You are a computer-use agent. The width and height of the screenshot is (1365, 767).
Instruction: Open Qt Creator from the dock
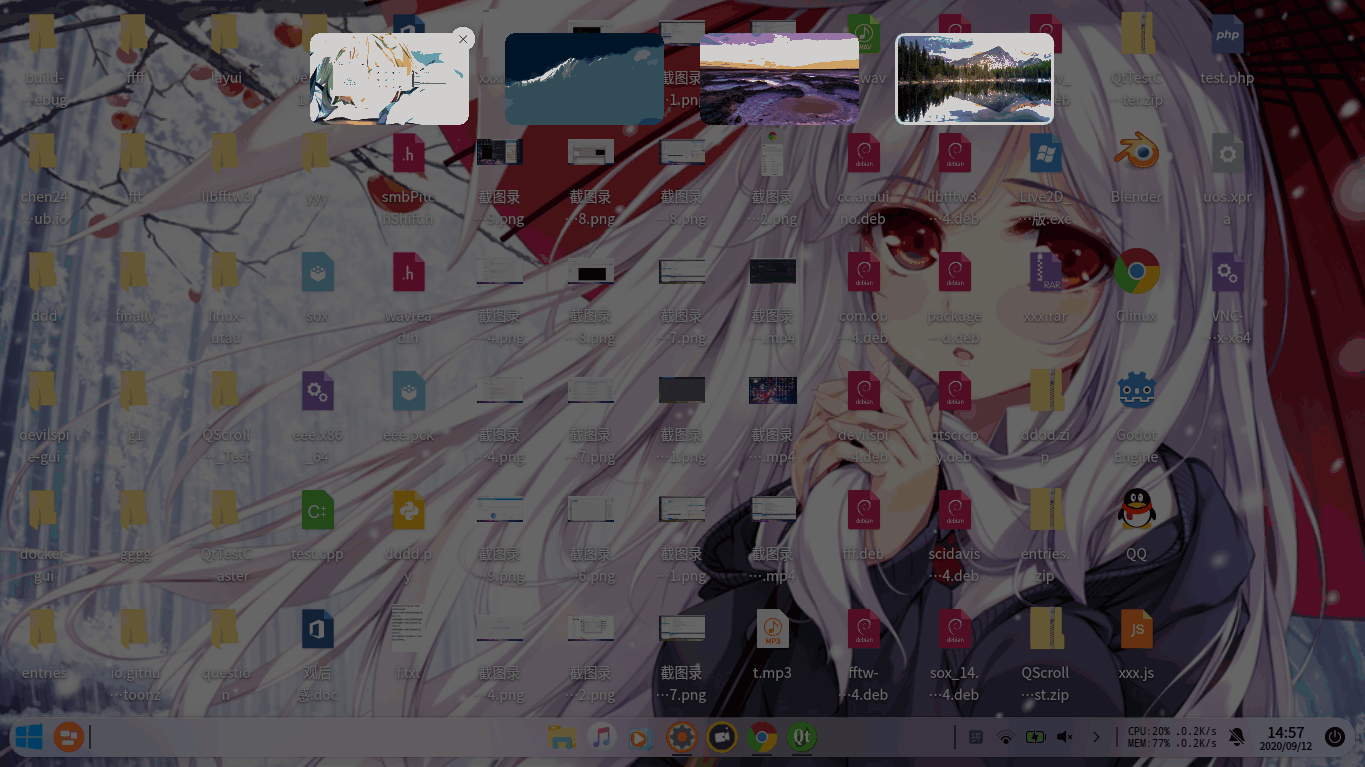(x=801, y=738)
